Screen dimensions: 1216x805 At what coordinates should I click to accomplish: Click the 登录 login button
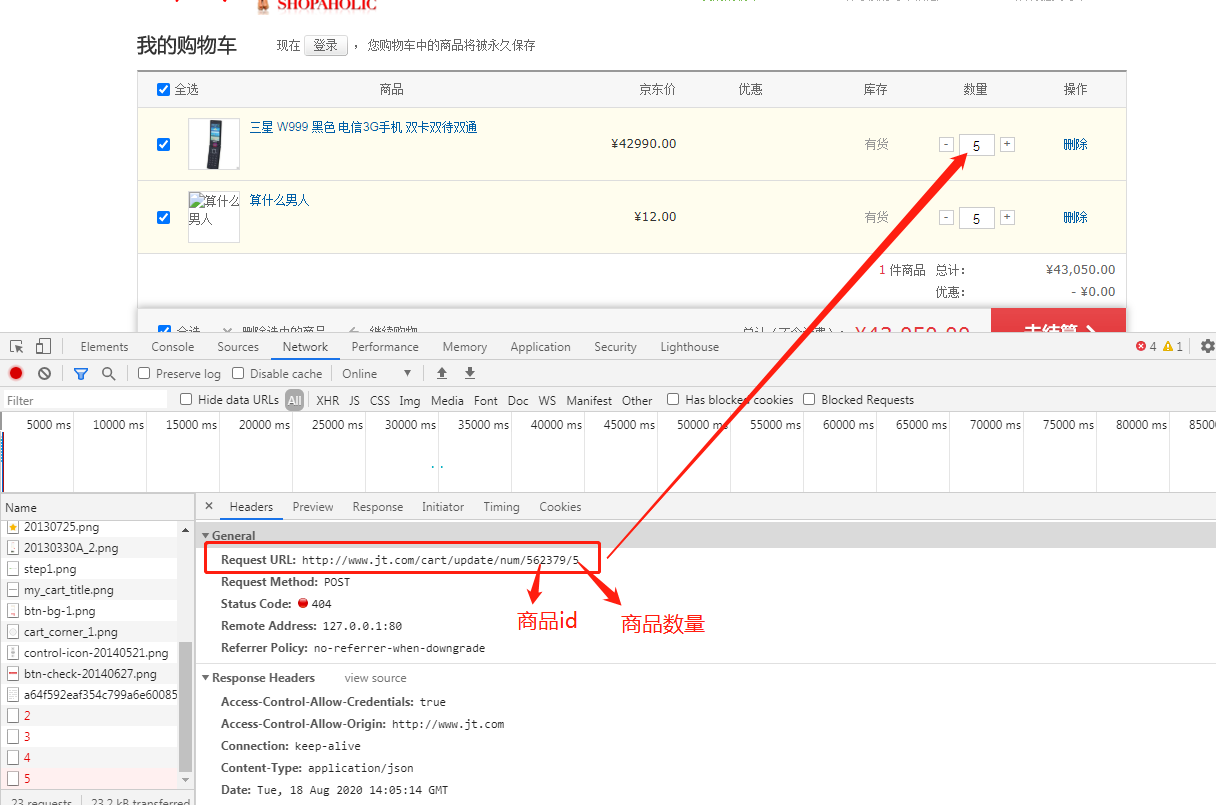[x=326, y=45]
